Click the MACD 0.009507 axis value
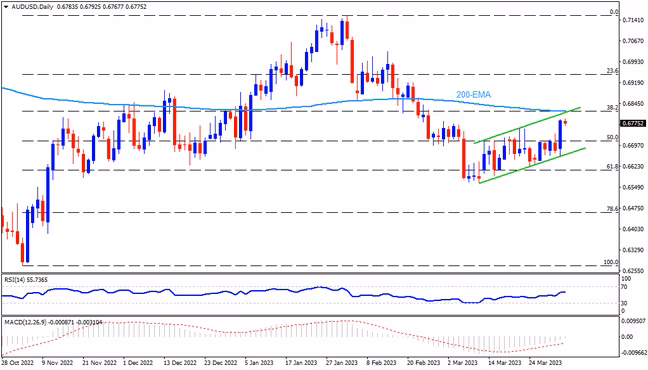Viewport: 648px width, 370px height. (x=634, y=320)
